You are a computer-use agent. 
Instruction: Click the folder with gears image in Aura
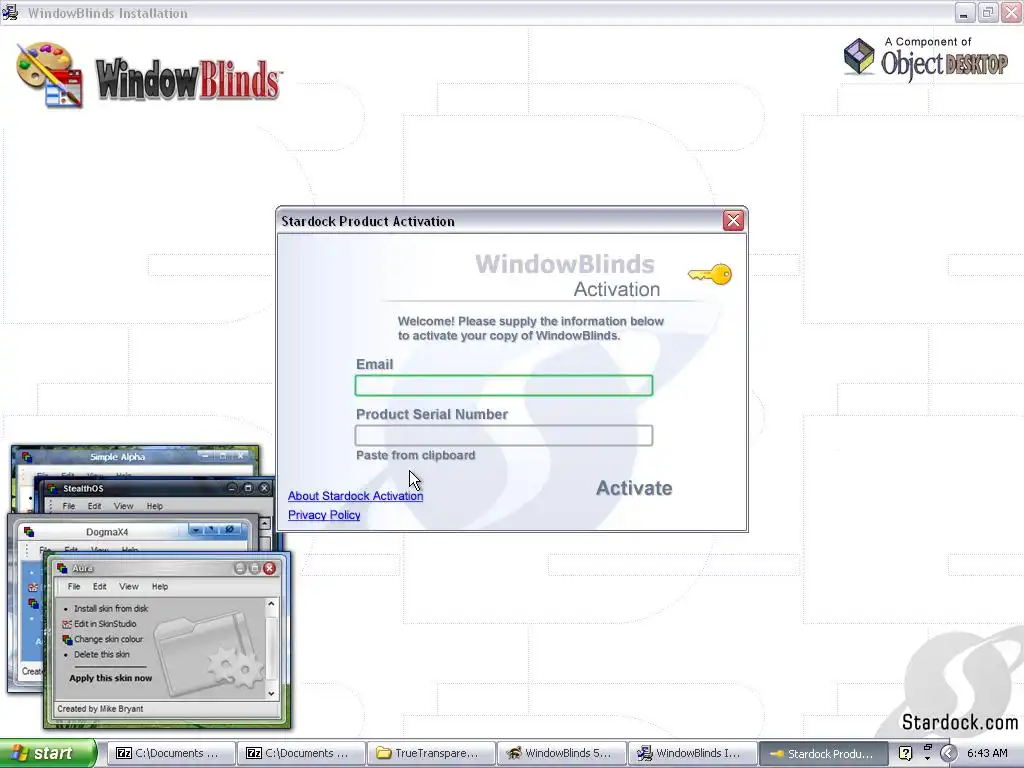209,653
